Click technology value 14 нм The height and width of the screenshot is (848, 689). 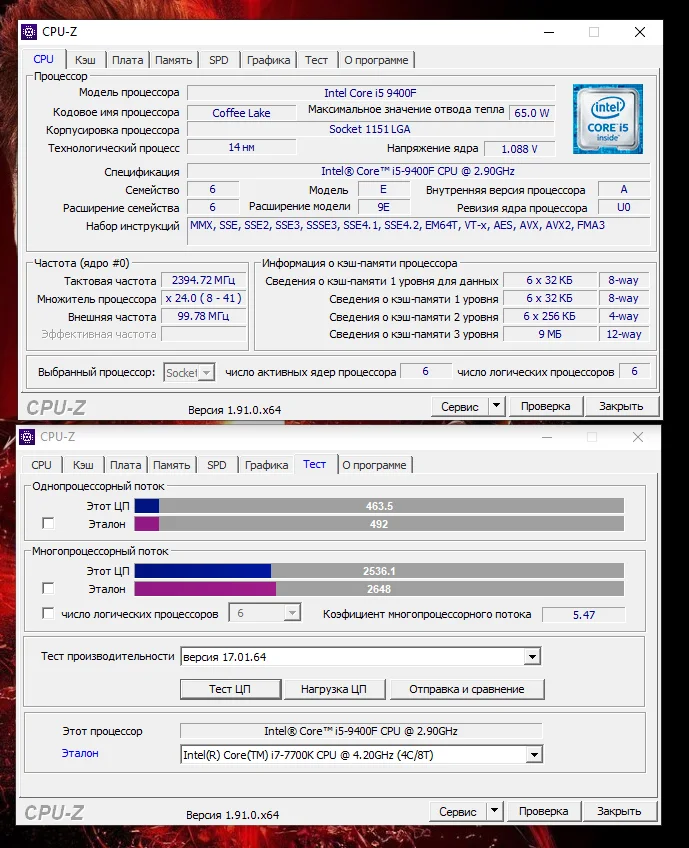[x=241, y=147]
